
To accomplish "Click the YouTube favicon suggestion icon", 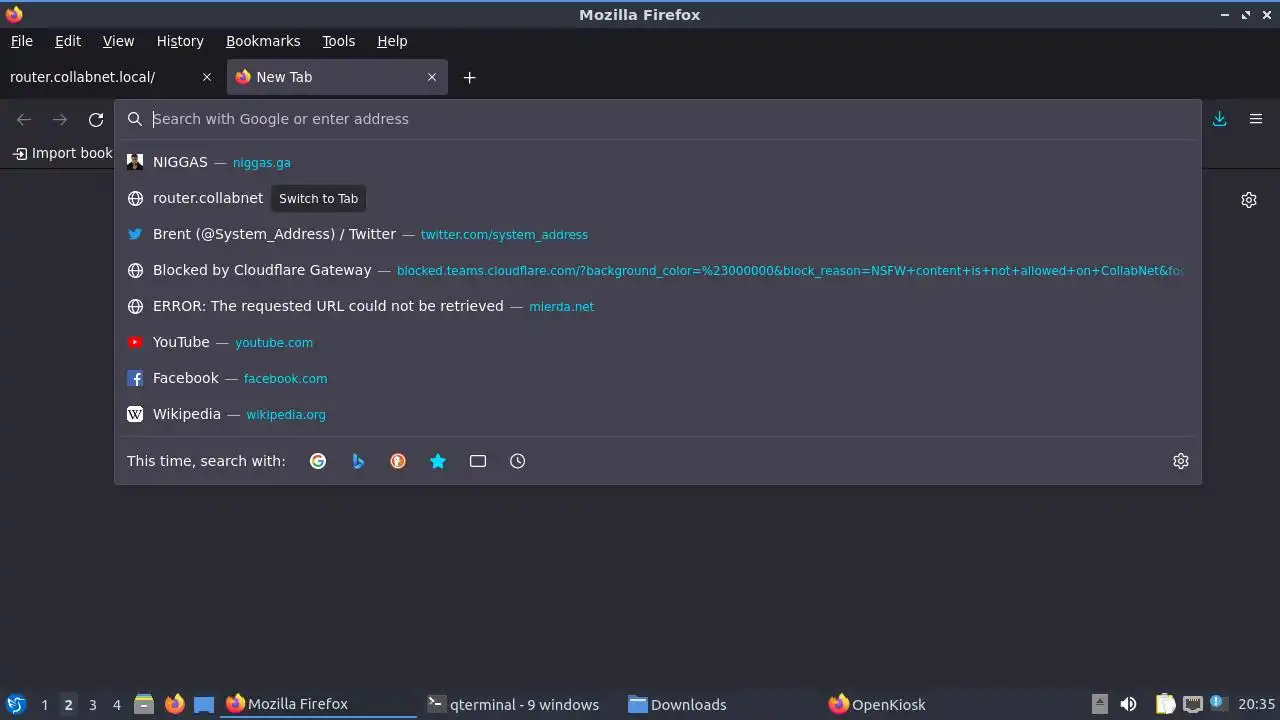I will coord(135,342).
